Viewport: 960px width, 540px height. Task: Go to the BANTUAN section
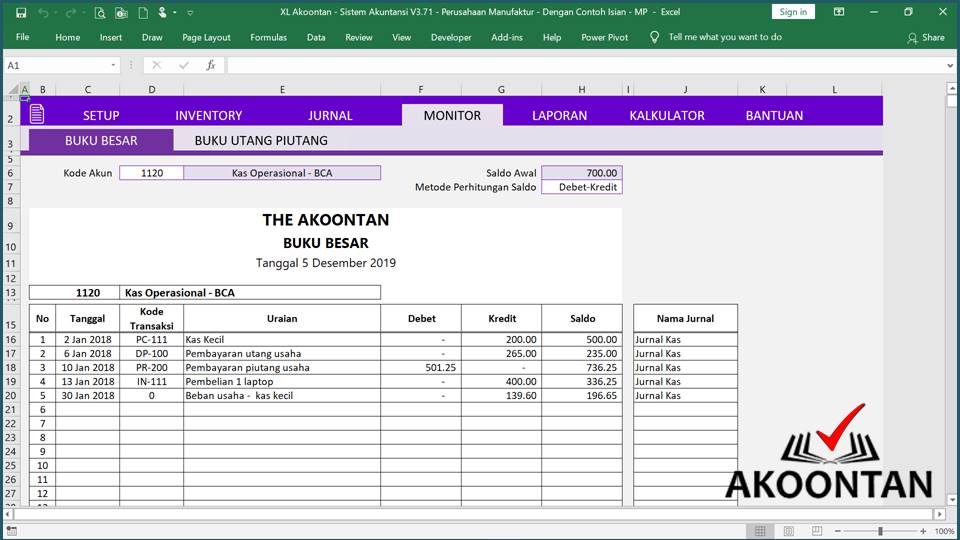tap(774, 115)
